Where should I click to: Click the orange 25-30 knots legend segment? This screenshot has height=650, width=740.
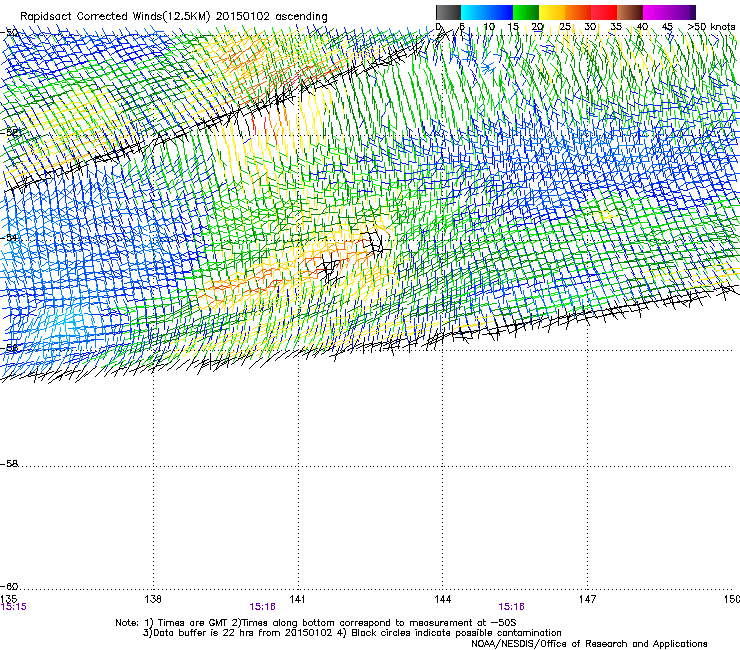578,12
